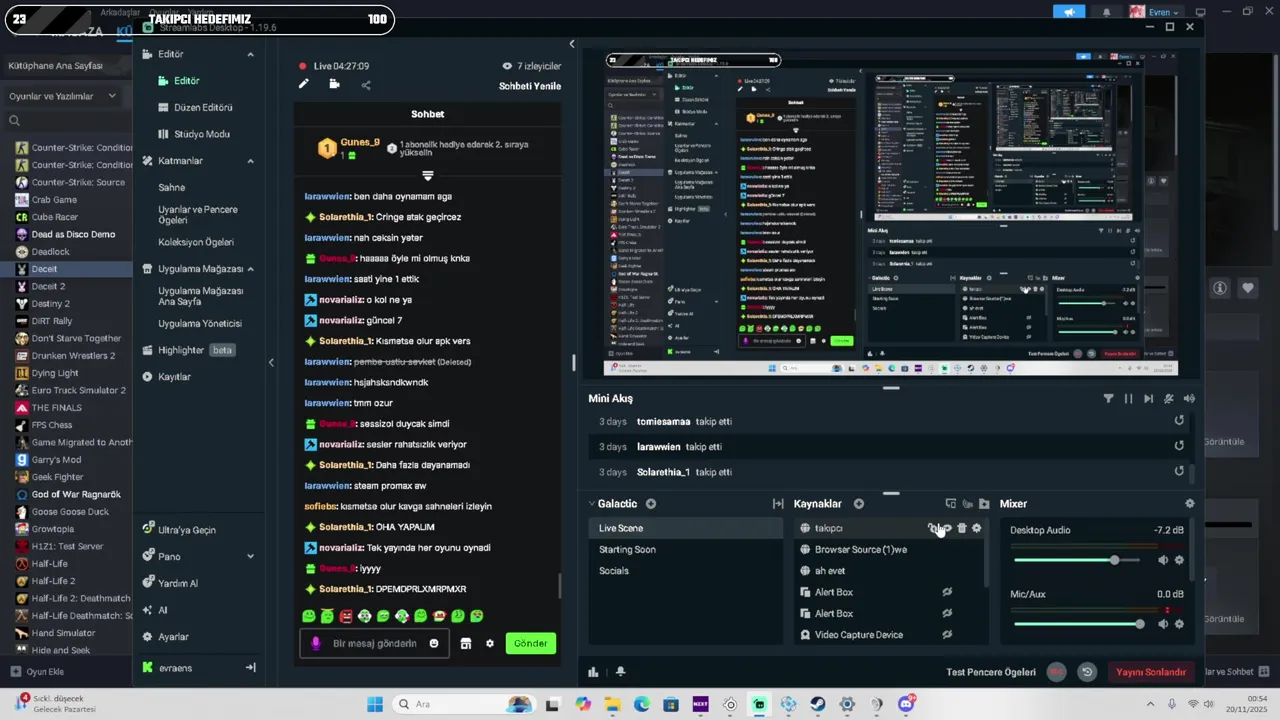Collapse the sidebar with middle chevron arrow
The image size is (1280, 720).
tap(271, 362)
